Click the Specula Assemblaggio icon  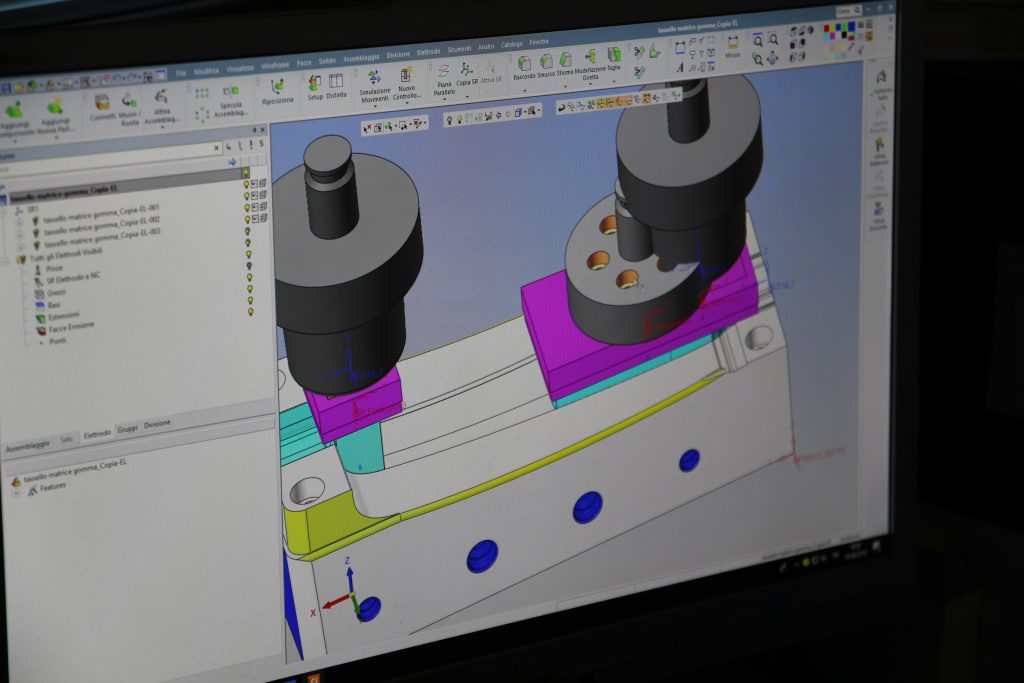(231, 91)
